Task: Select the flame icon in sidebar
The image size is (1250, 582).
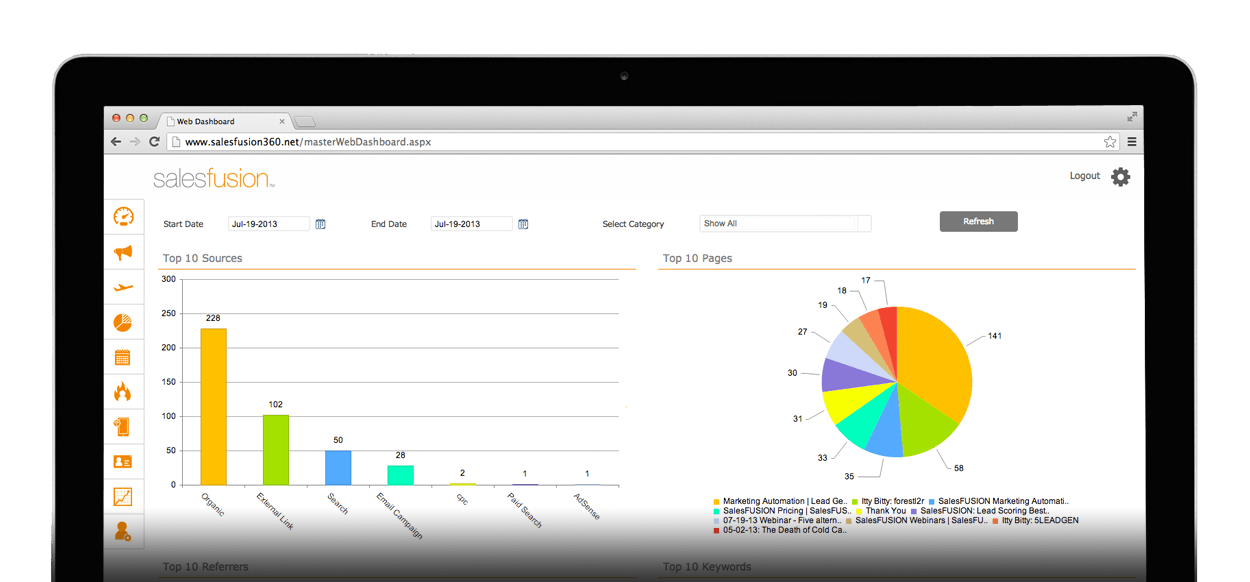Action: [x=123, y=392]
